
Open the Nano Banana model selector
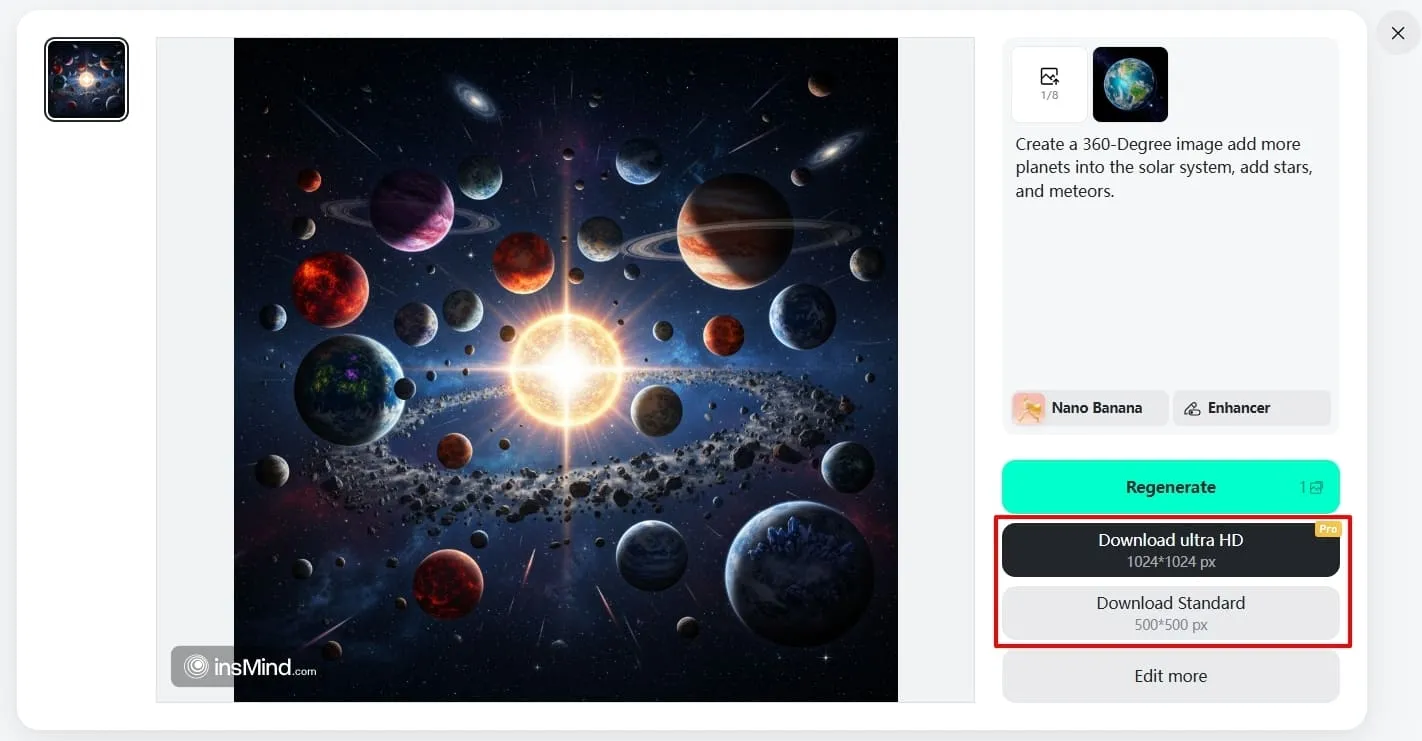click(1089, 408)
